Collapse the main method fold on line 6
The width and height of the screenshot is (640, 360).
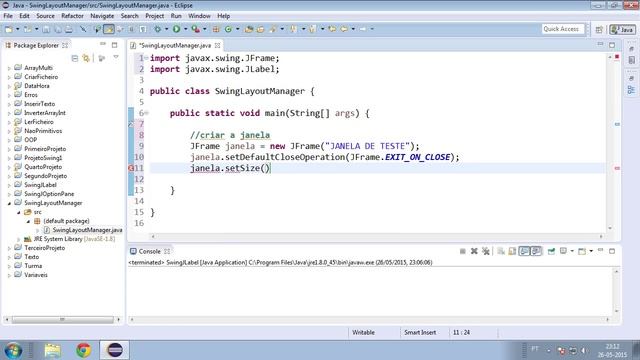point(147,113)
